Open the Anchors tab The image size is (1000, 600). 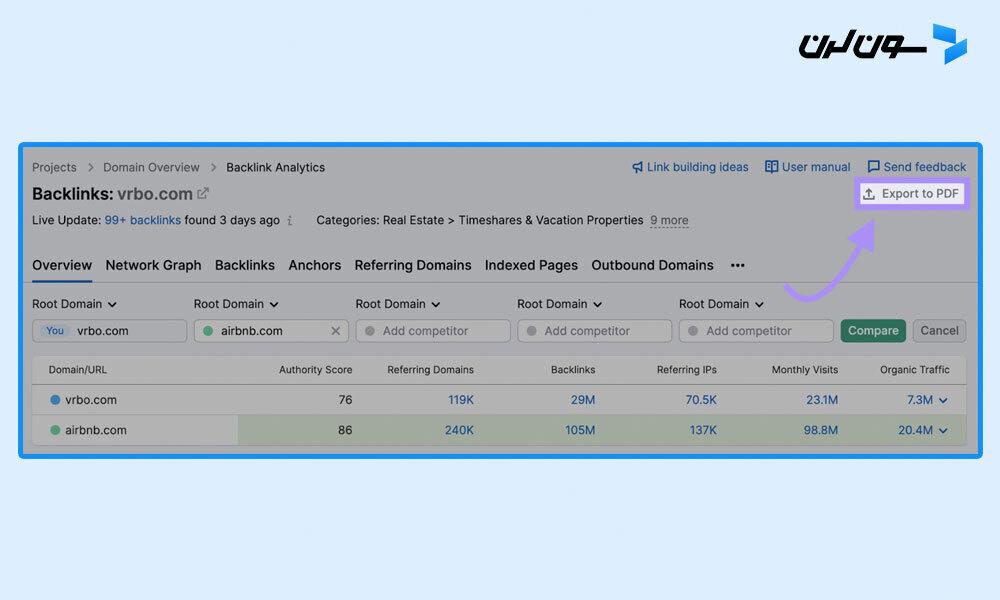(x=314, y=265)
